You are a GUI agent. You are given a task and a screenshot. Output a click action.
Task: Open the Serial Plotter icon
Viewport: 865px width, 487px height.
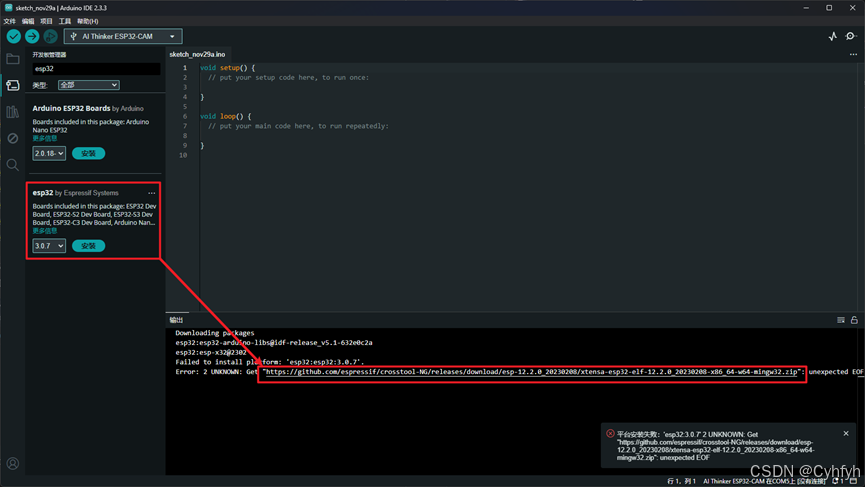[832, 36]
